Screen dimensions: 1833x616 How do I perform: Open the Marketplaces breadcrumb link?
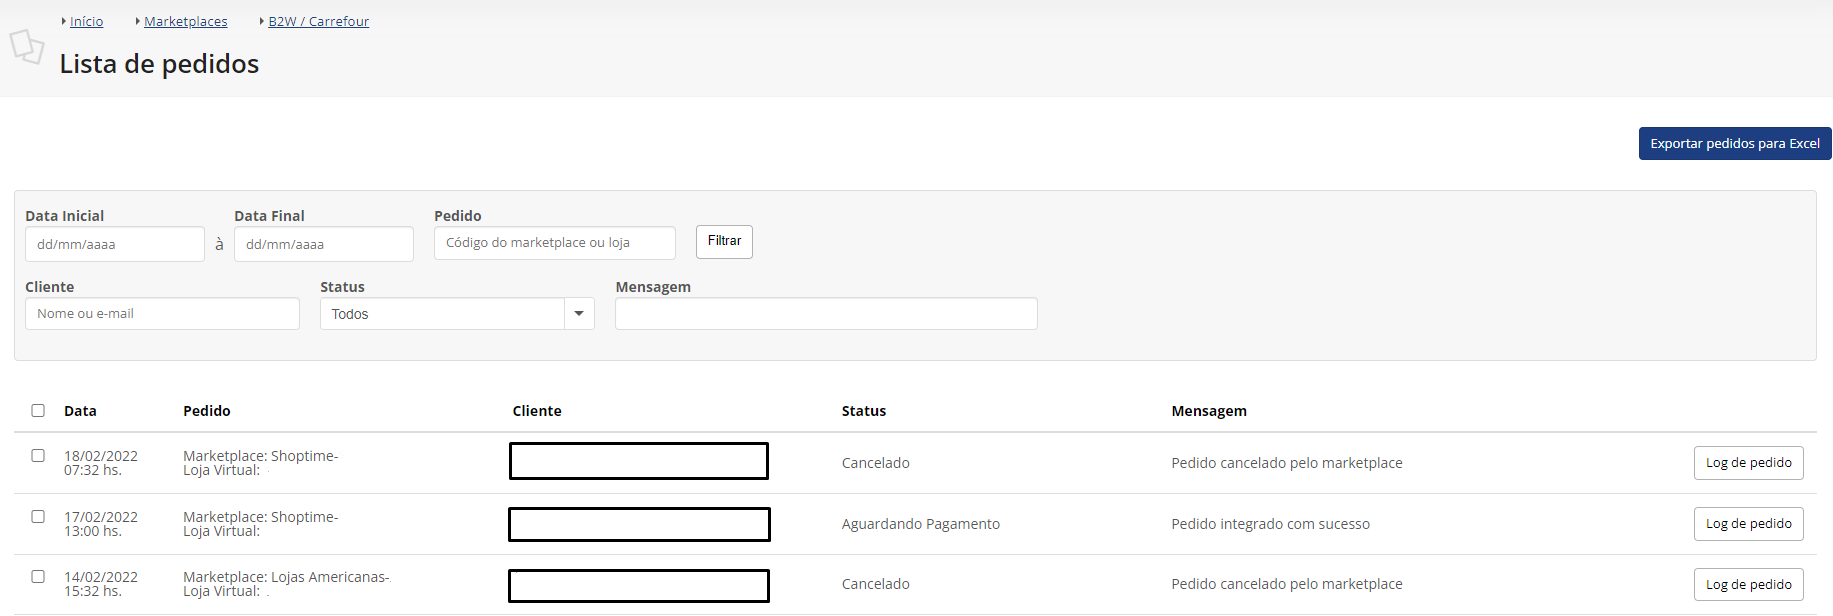(x=185, y=21)
